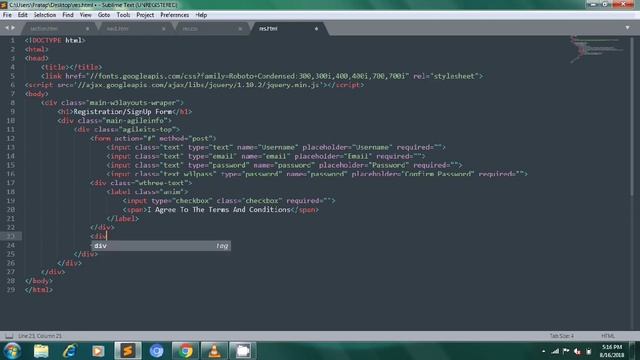Image resolution: width=640 pixels, height=360 pixels.
Task: Click the form action="#" method="post" line
Action: [x=153, y=138]
